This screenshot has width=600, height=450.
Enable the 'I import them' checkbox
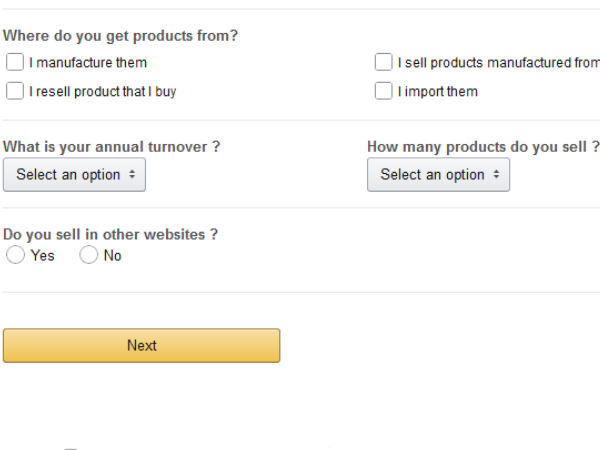383,92
